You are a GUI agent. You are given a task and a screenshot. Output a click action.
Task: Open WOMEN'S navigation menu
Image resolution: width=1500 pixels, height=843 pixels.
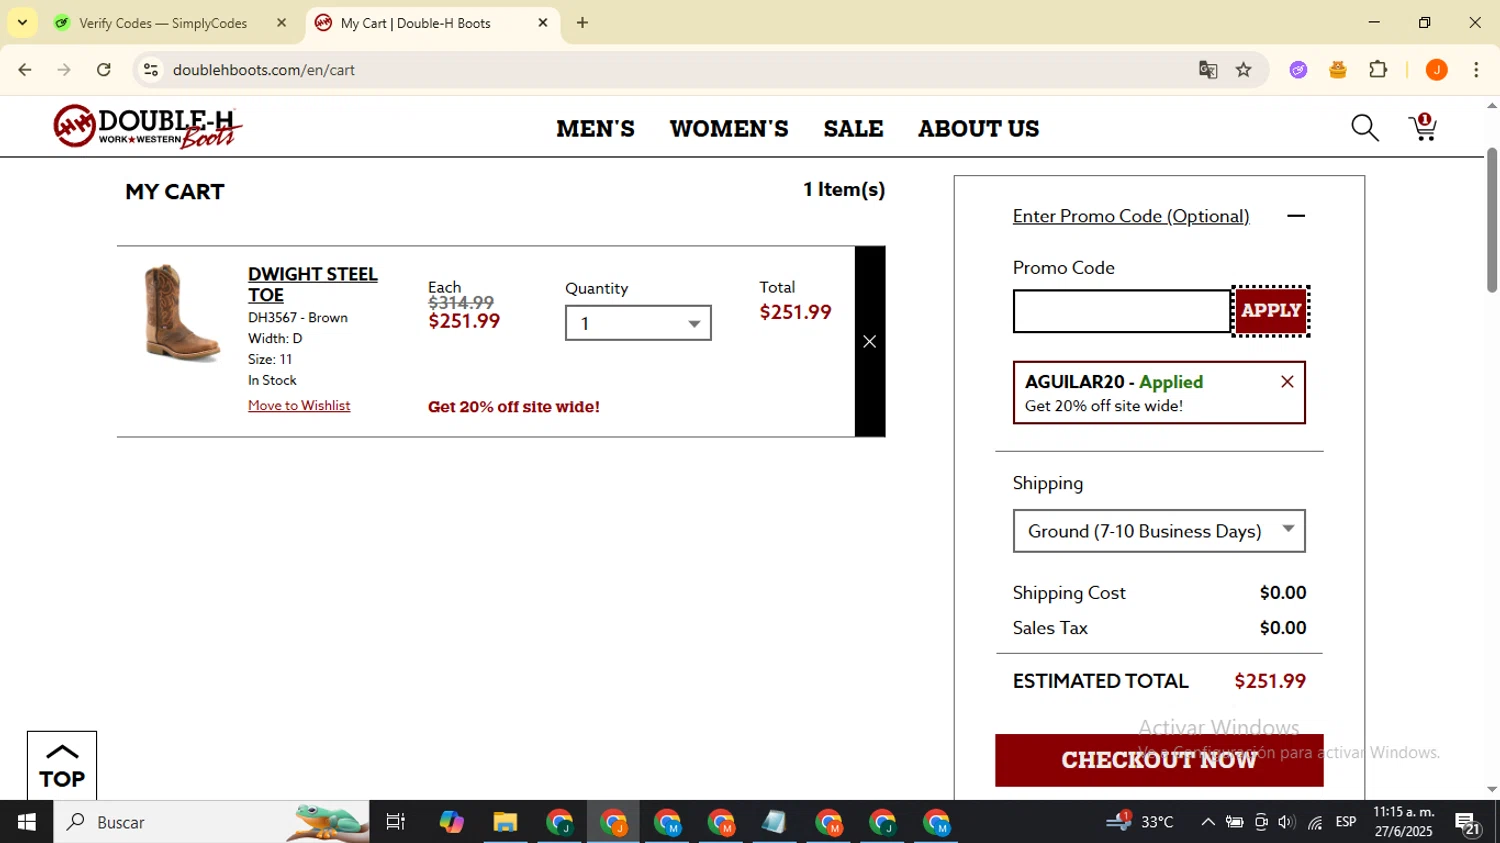pos(729,129)
